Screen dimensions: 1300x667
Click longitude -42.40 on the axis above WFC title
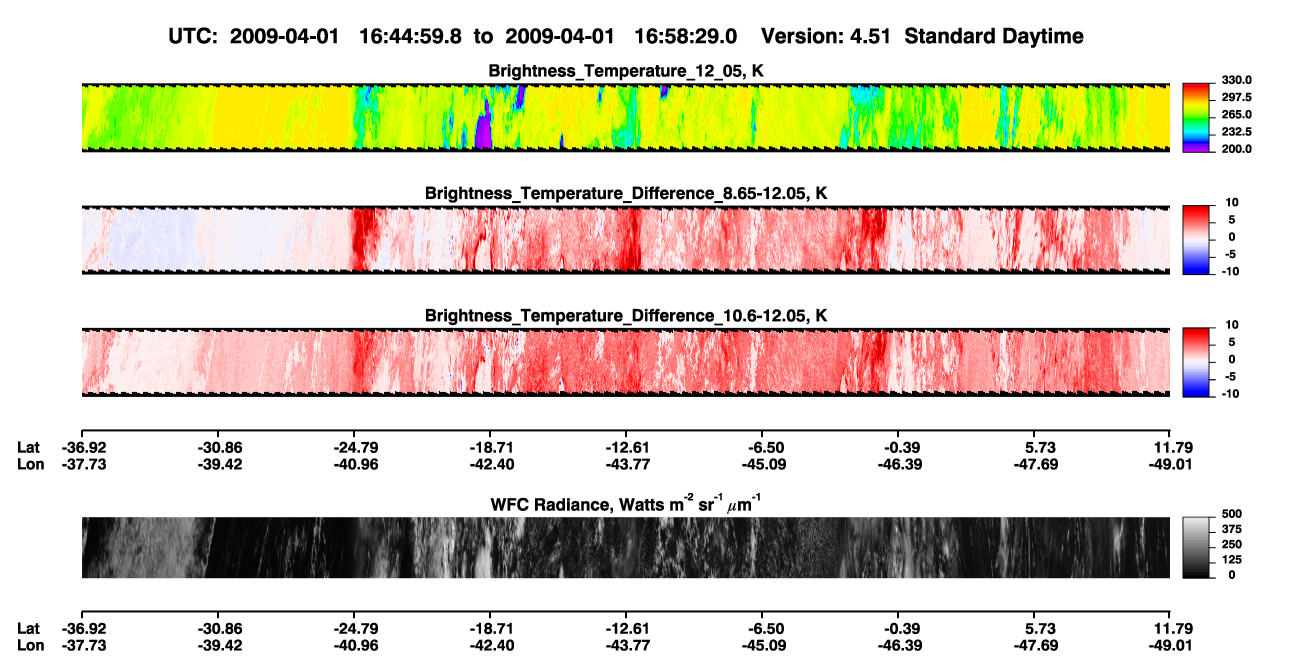(490, 464)
